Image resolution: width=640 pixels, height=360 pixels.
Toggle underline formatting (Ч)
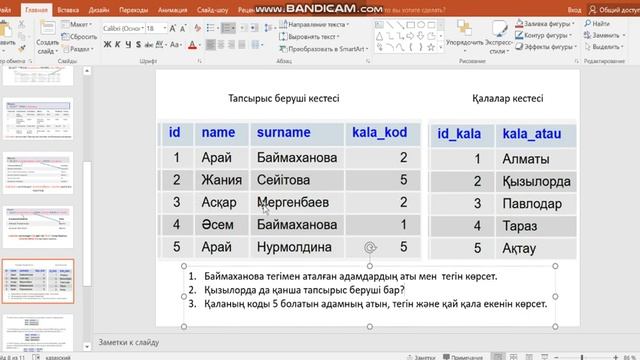128,44
